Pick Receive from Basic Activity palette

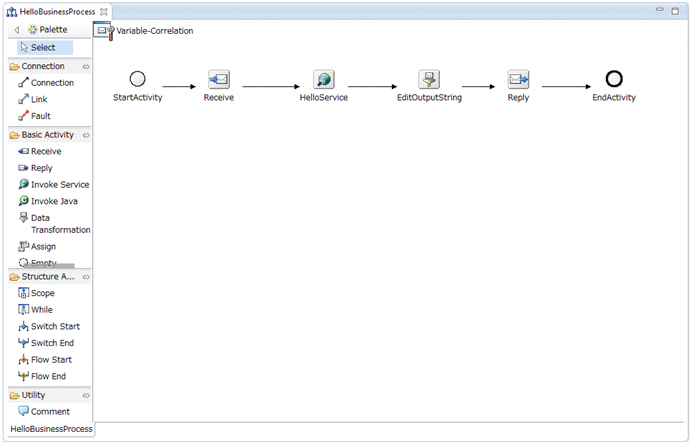(x=40, y=151)
